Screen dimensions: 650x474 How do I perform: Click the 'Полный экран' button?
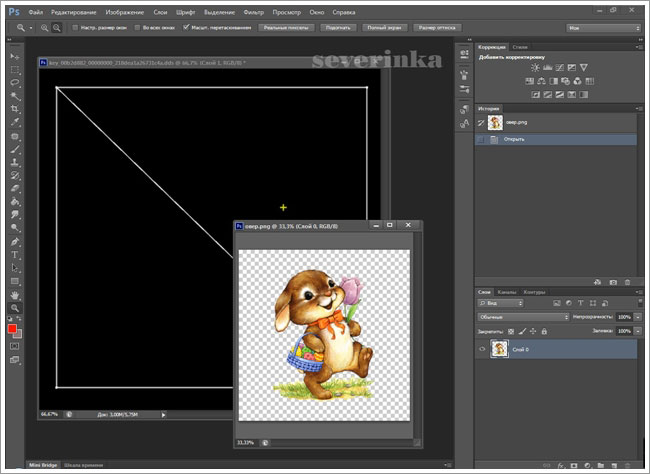pyautogui.click(x=387, y=28)
